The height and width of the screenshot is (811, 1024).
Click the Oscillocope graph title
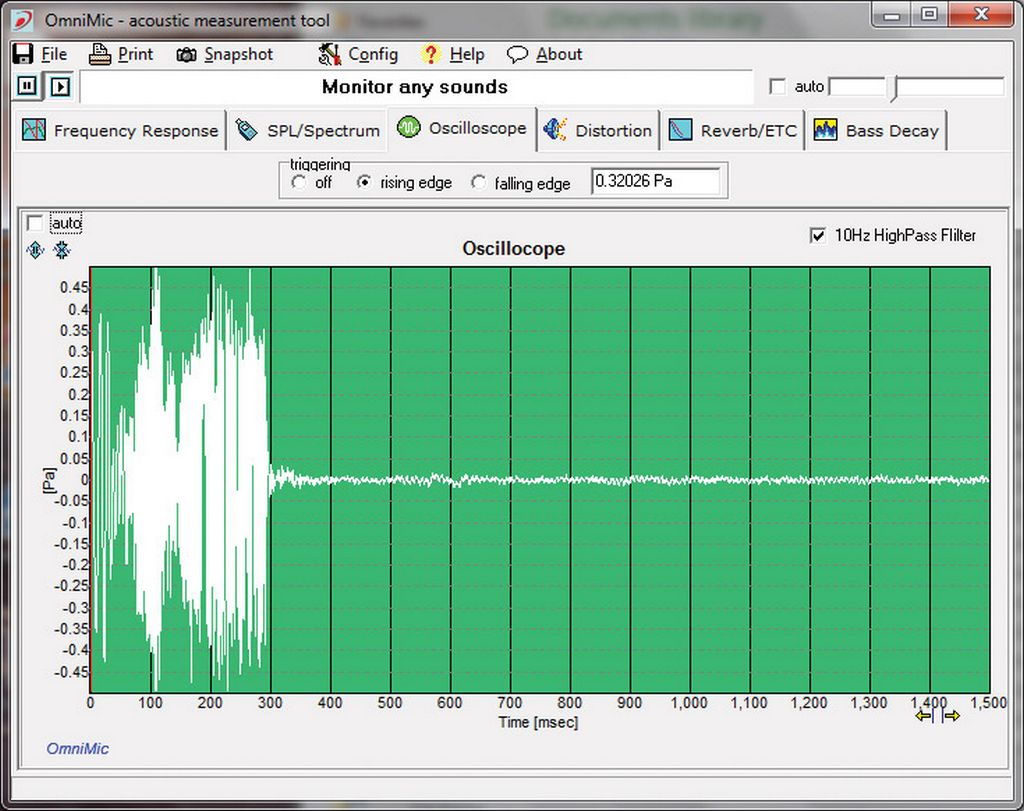click(x=513, y=249)
